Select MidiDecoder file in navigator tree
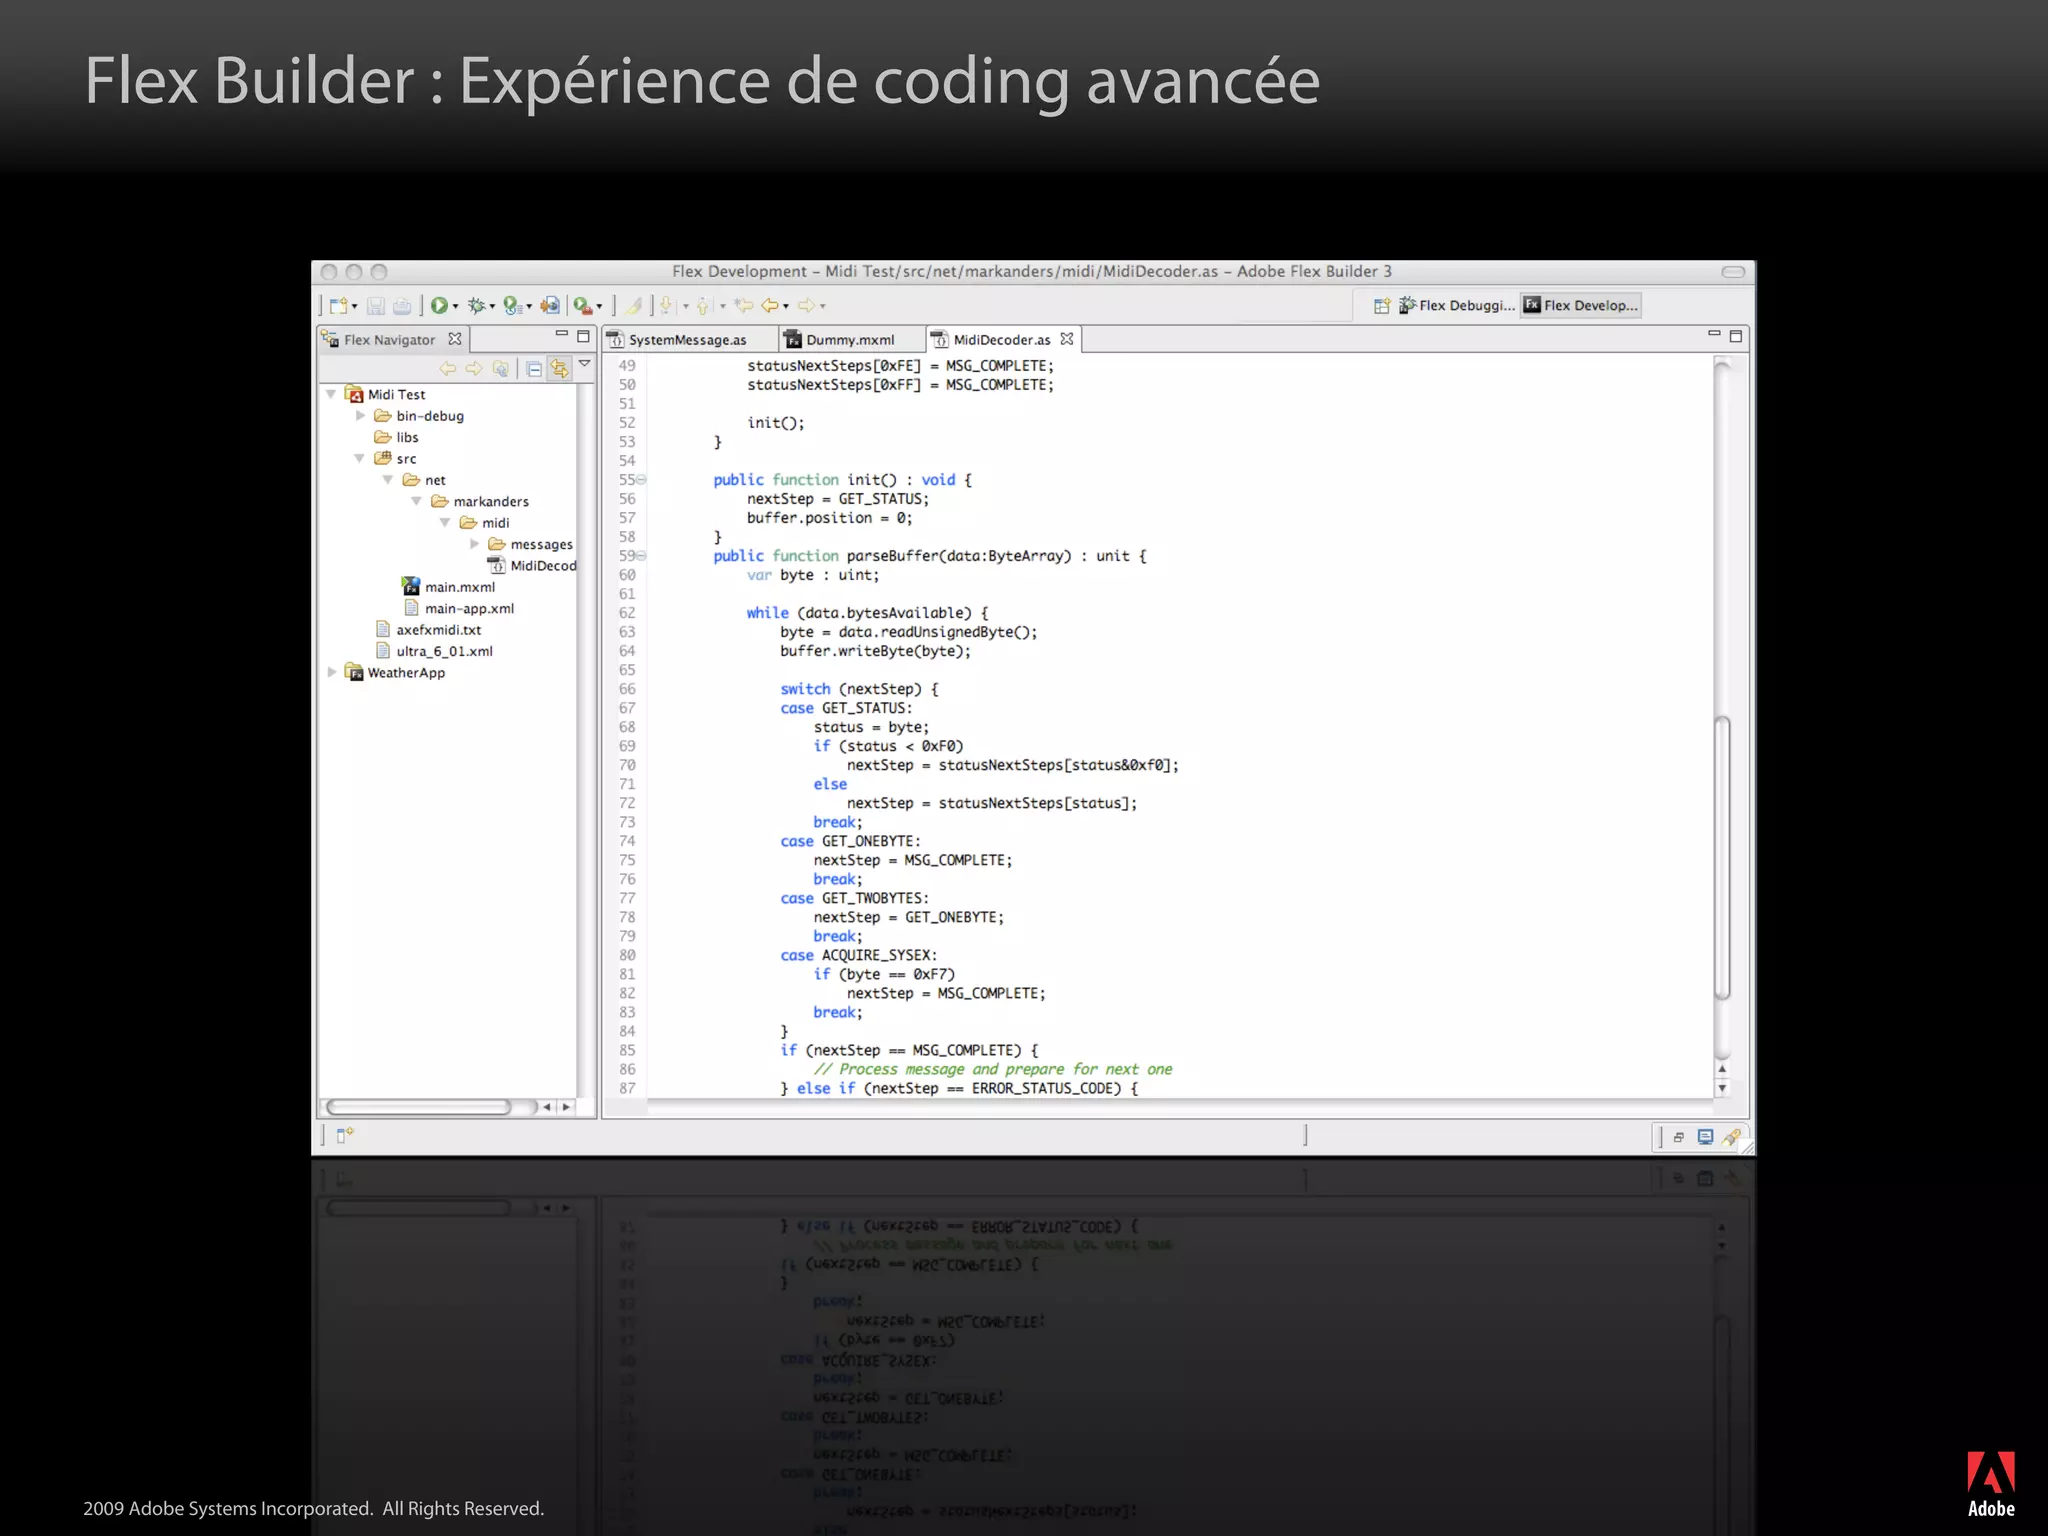Screen dimensions: 2048x1536 tap(532, 566)
